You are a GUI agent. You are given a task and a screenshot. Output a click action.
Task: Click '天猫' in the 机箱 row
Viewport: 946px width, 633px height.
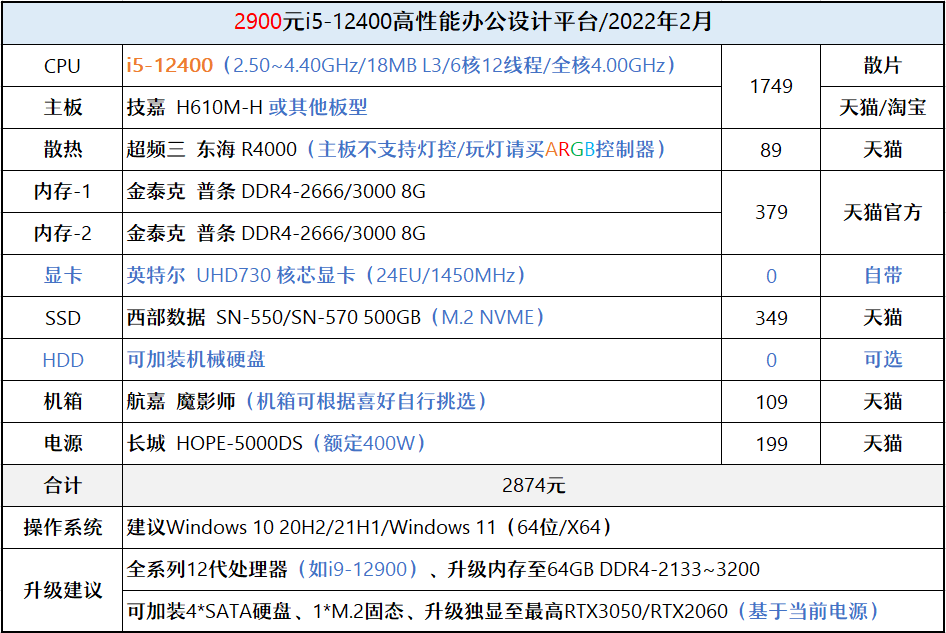pos(882,401)
